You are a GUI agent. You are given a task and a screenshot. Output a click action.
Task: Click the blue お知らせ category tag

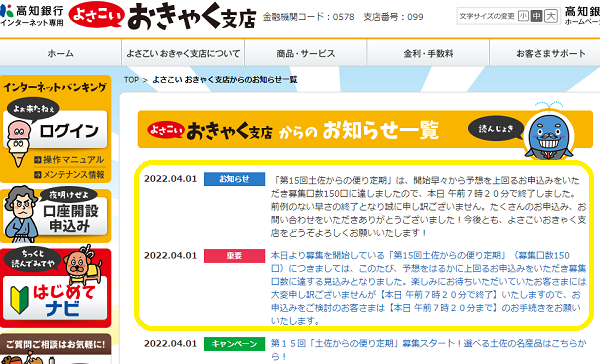pos(234,179)
